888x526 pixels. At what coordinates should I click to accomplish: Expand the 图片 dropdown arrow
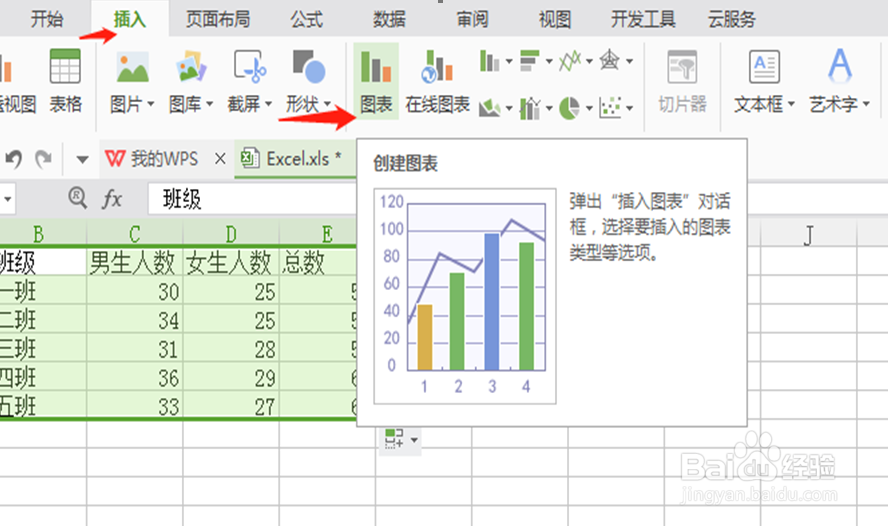point(151,104)
